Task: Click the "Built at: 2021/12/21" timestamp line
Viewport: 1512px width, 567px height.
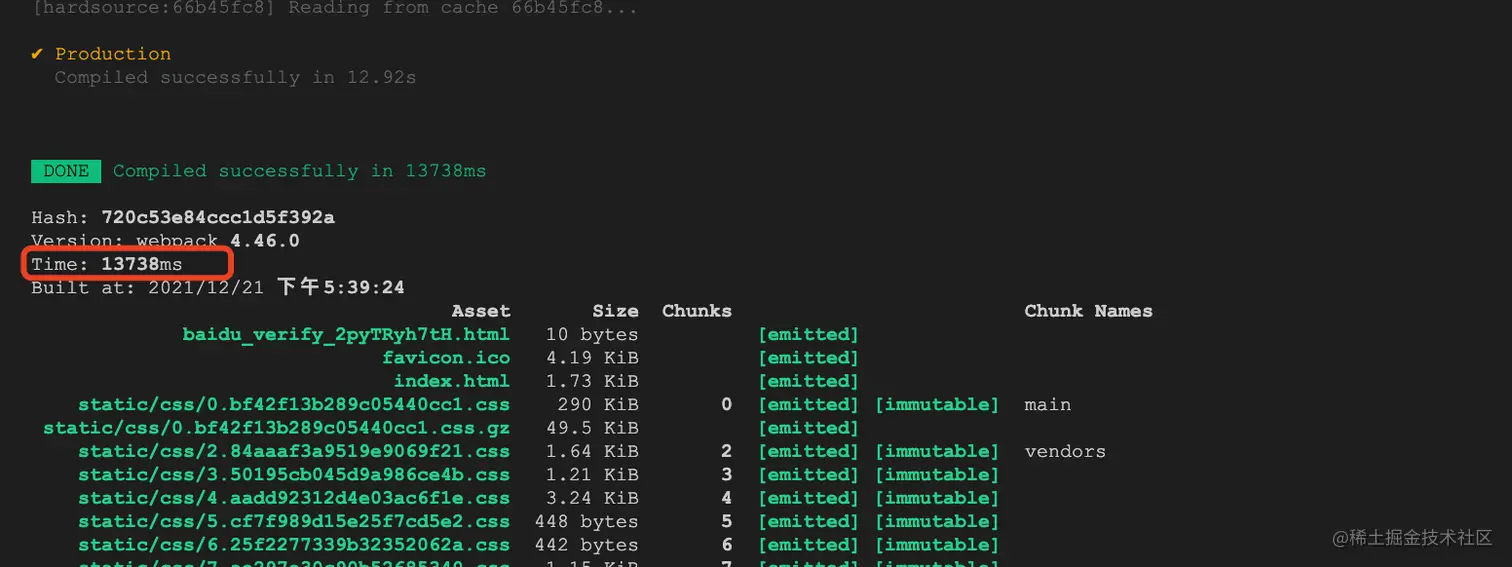Action: (x=218, y=288)
